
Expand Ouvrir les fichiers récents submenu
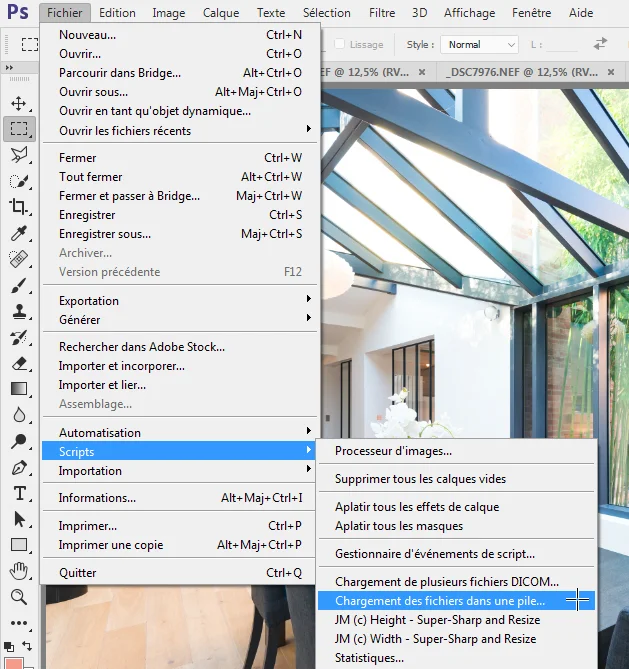[x=179, y=131]
